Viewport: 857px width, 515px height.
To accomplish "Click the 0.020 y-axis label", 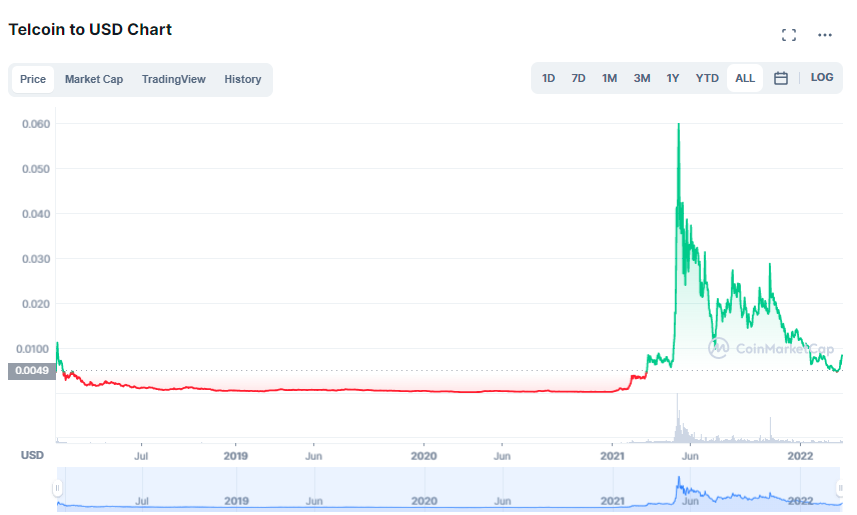I will (36, 304).
